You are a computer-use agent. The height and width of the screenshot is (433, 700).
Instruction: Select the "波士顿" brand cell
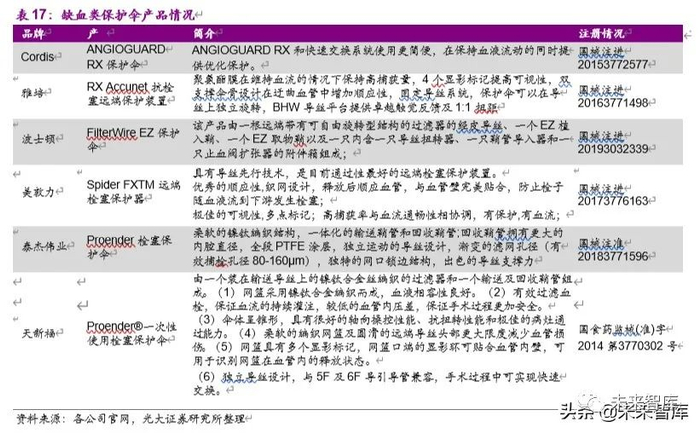pos(38,139)
